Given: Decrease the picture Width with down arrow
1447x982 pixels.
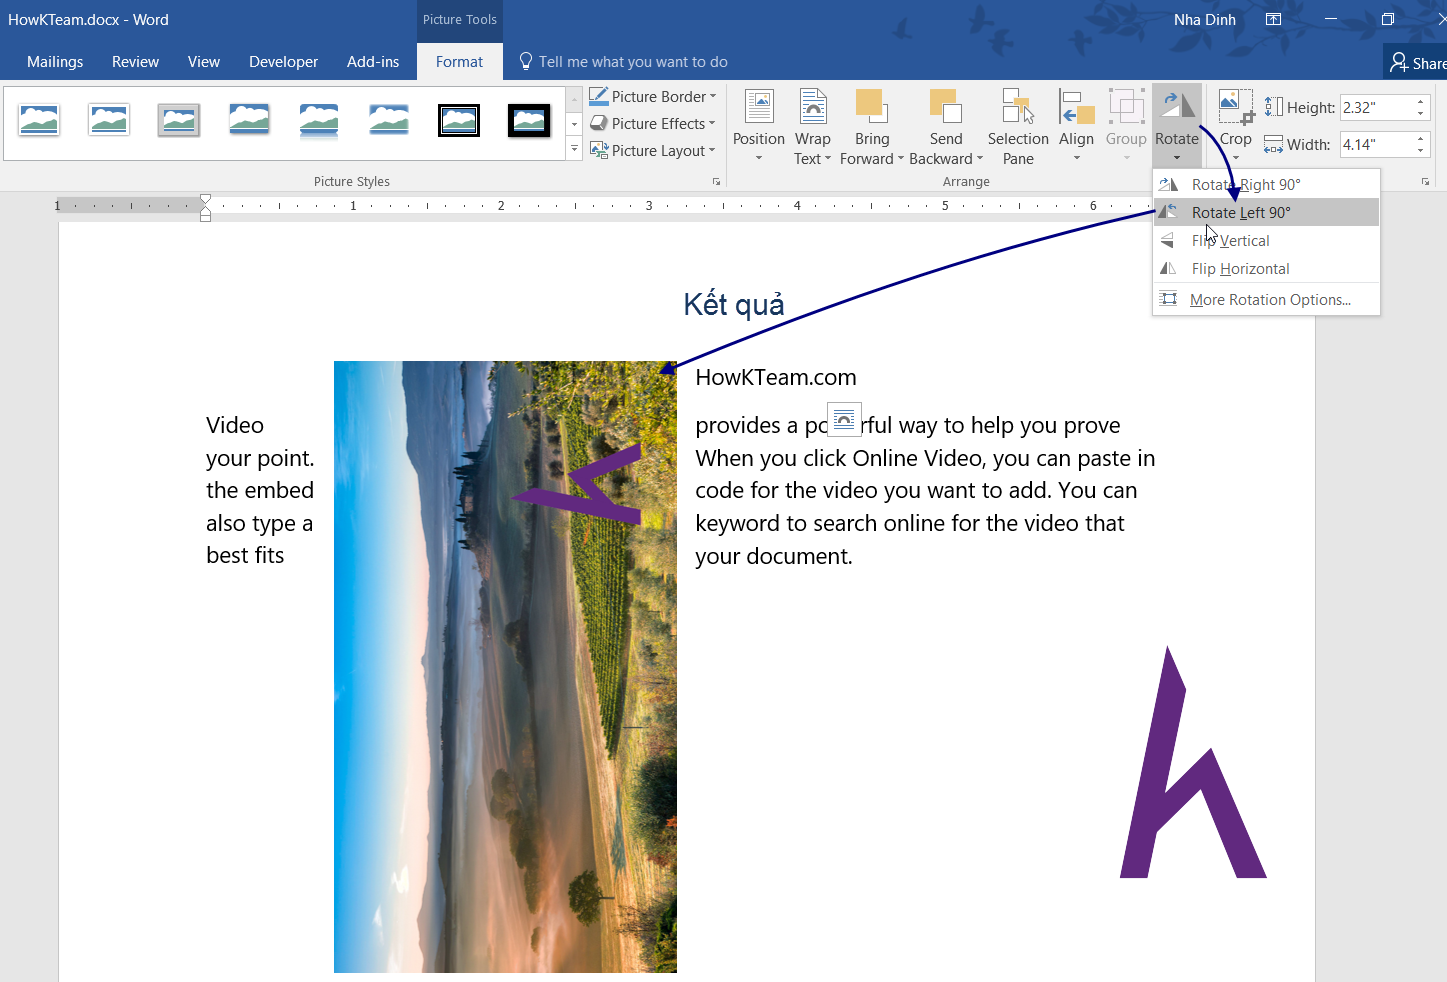Looking at the screenshot, I should click(1421, 151).
